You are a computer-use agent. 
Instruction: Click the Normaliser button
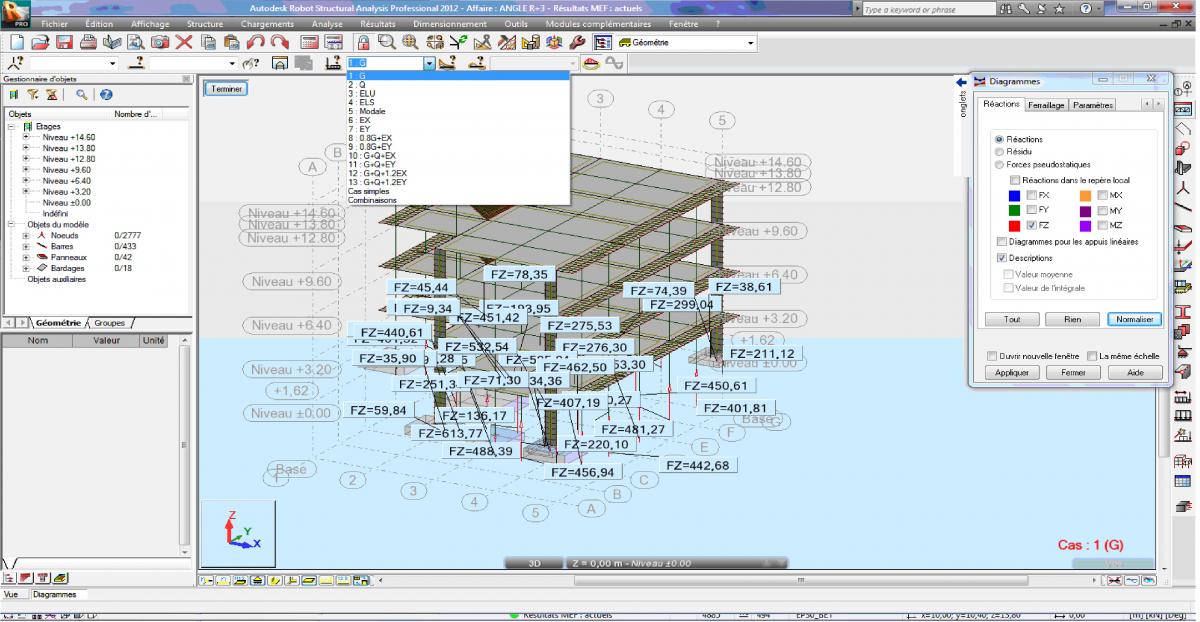(x=1133, y=320)
